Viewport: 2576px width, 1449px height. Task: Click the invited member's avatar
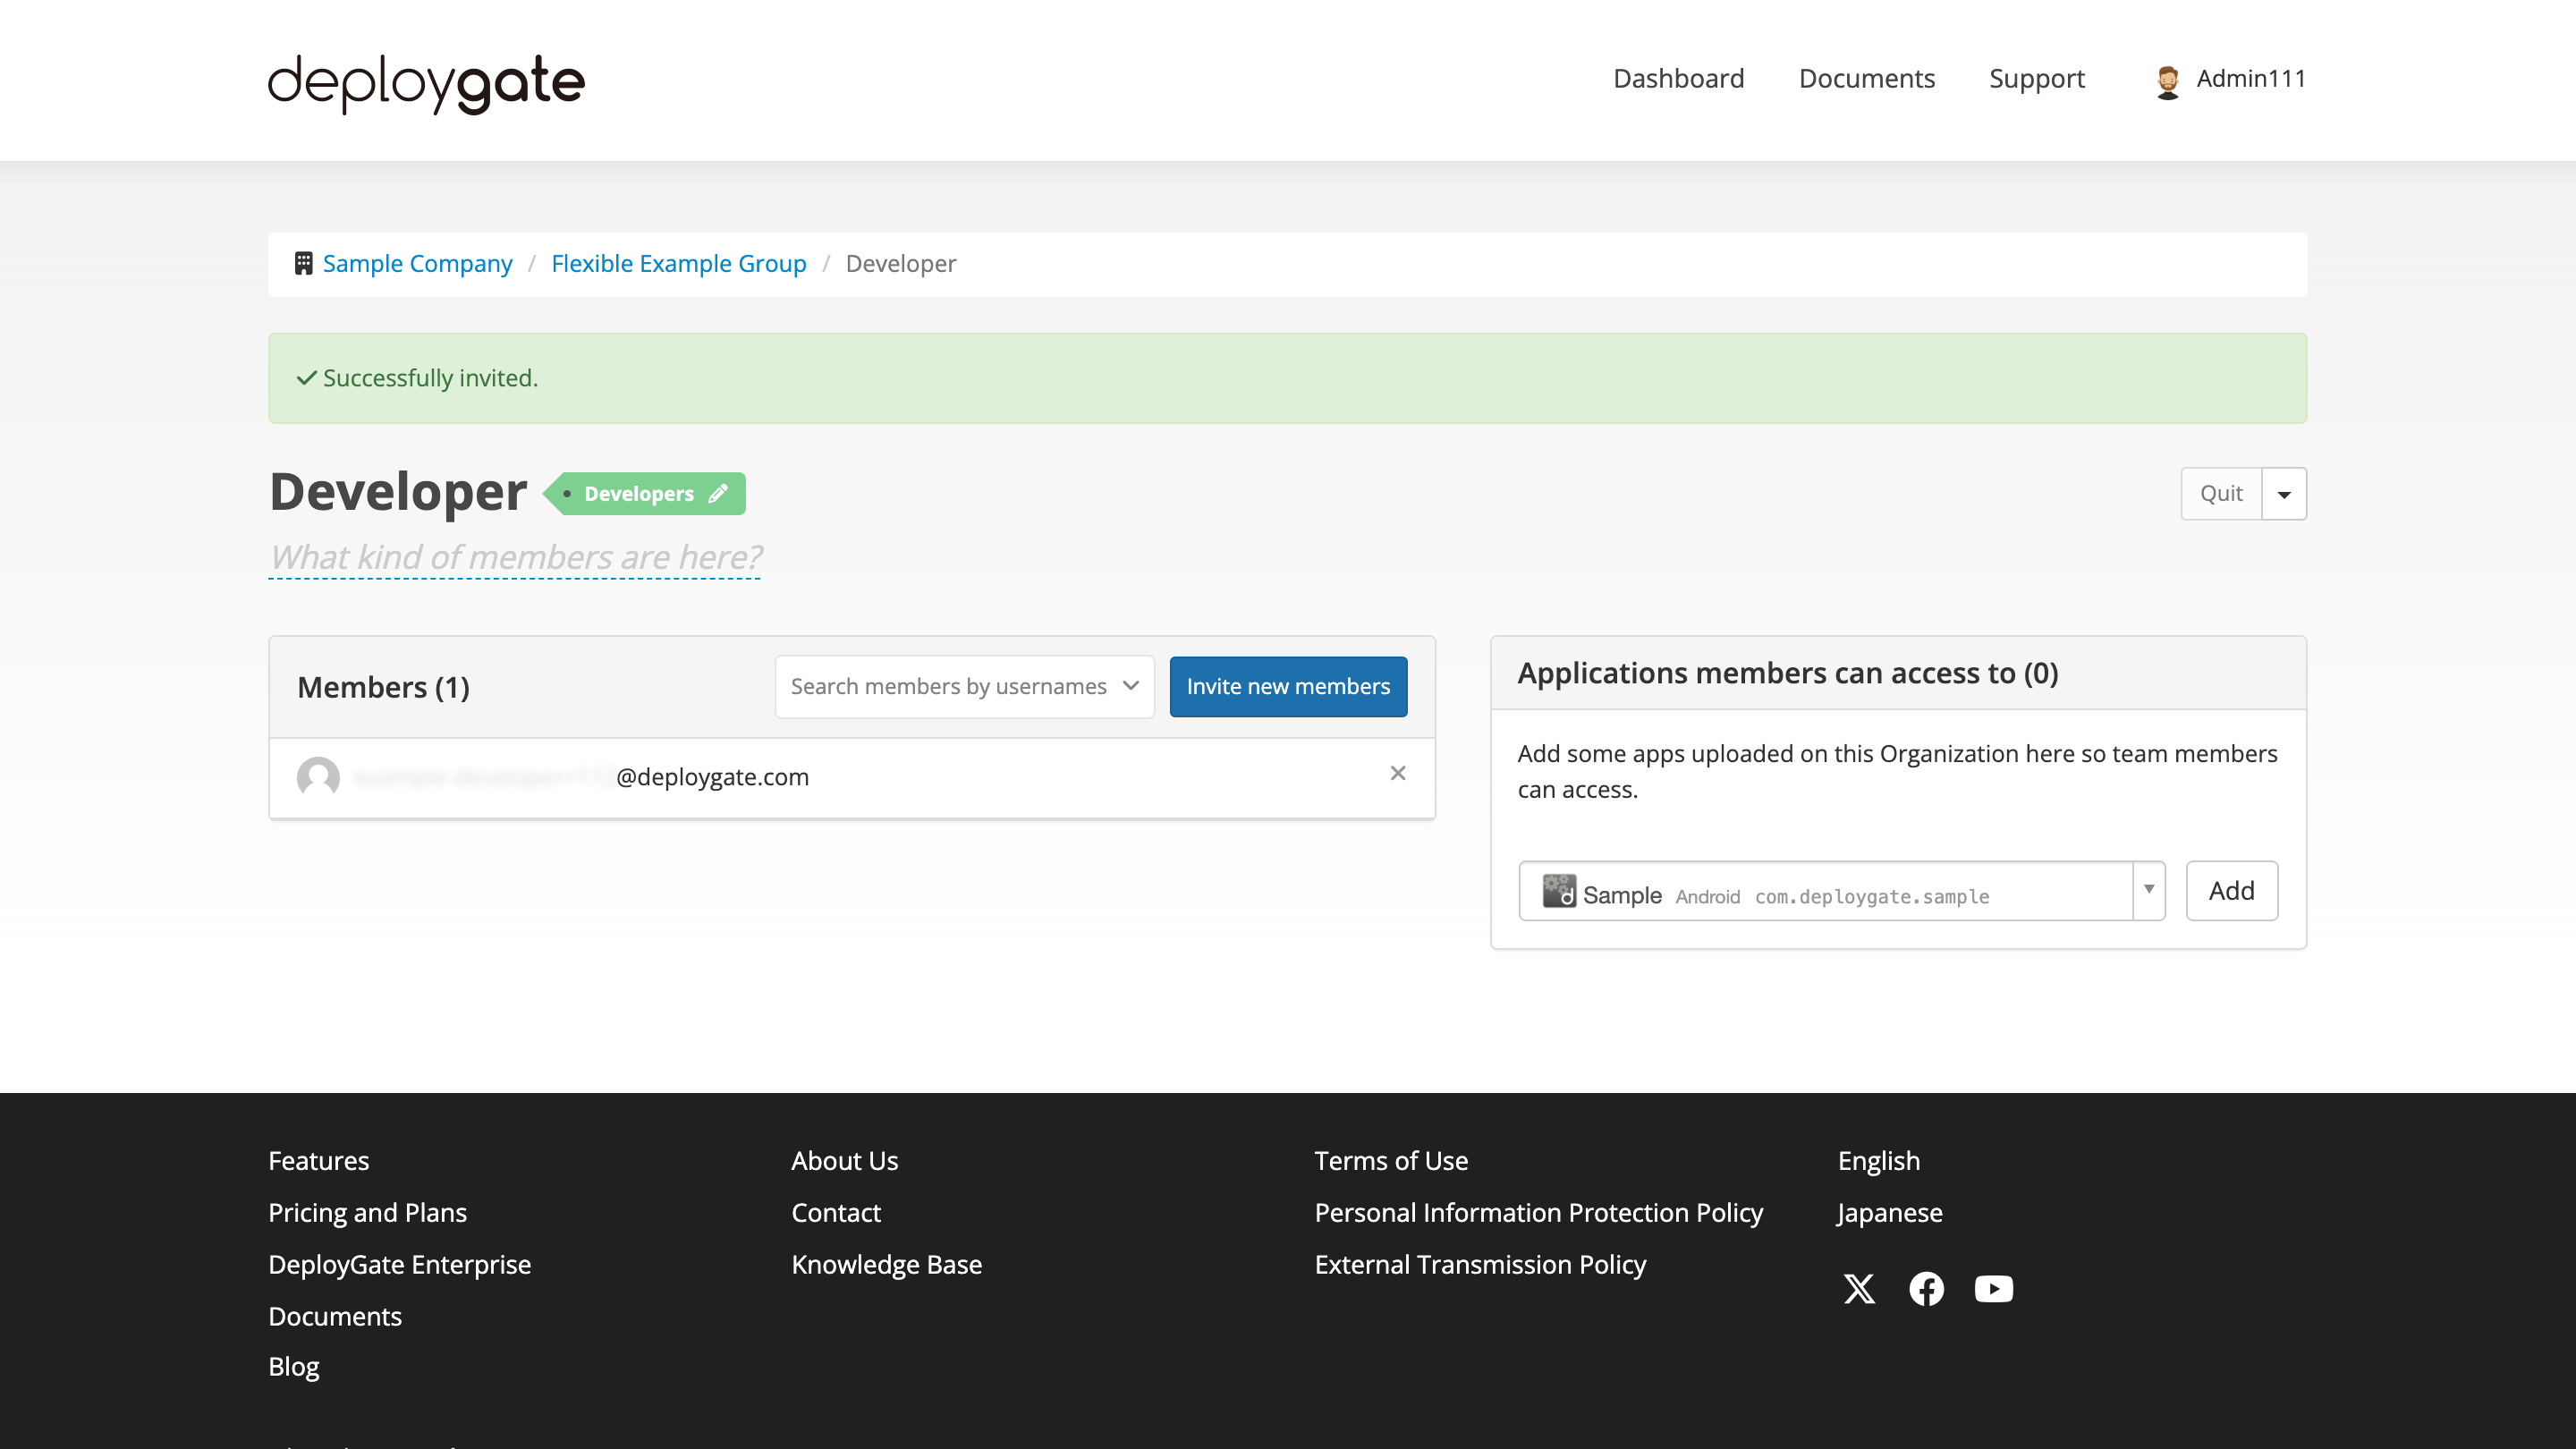click(318, 777)
